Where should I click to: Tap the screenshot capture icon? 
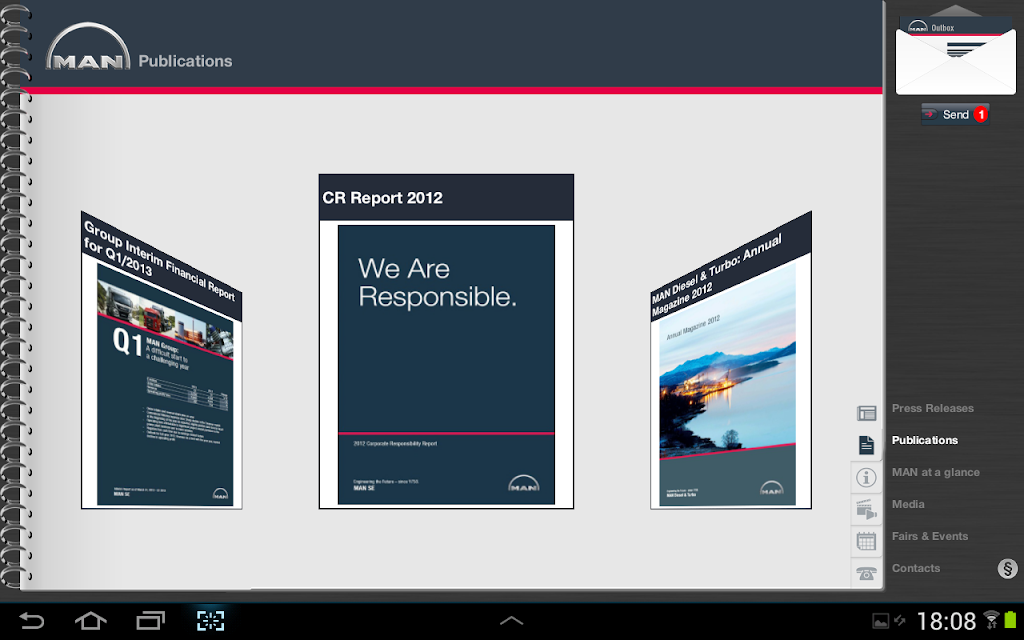pyautogui.click(x=210, y=620)
